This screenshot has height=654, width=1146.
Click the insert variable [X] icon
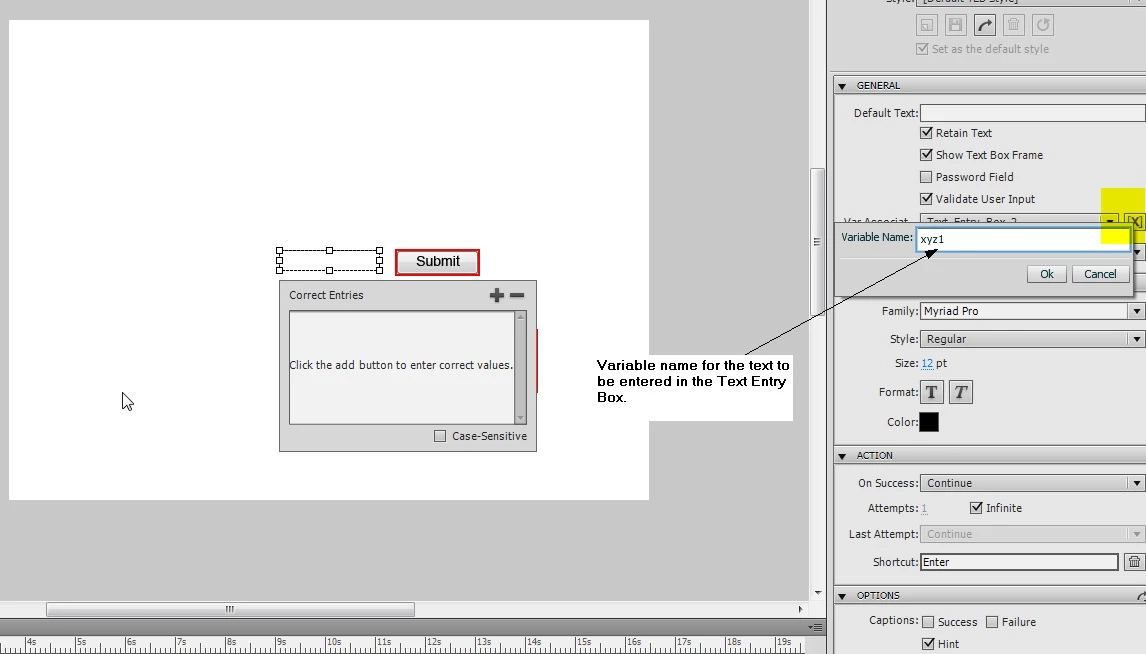click(1134, 221)
